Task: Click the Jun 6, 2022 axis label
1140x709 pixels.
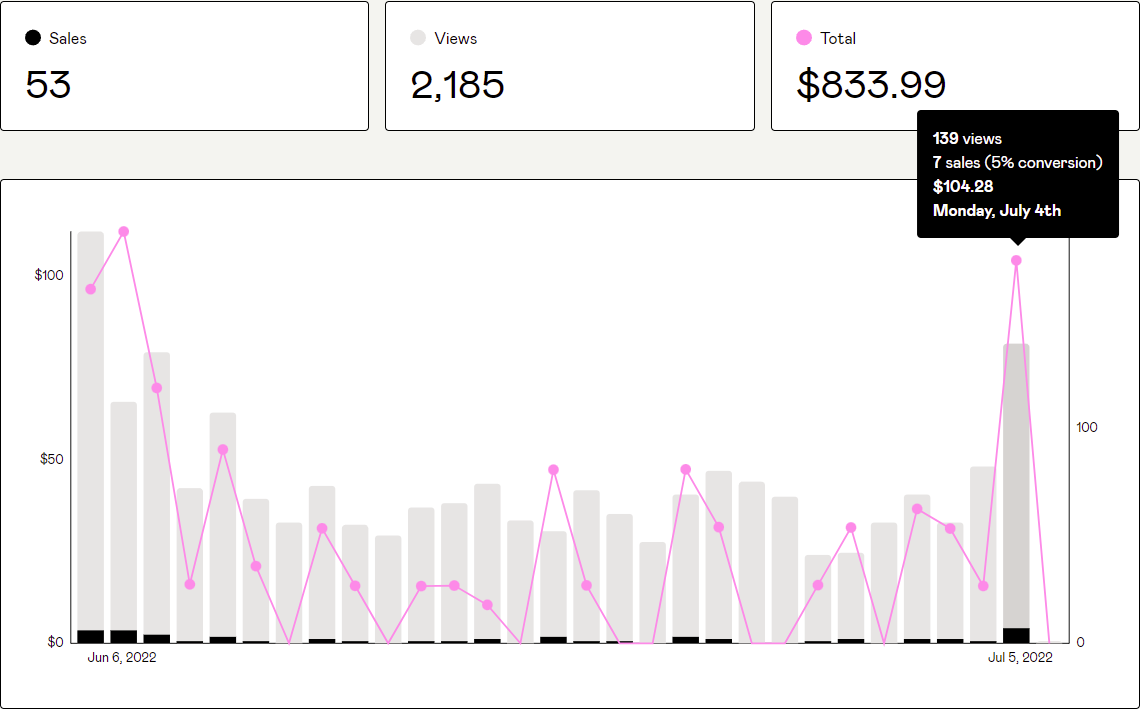Action: point(121,657)
